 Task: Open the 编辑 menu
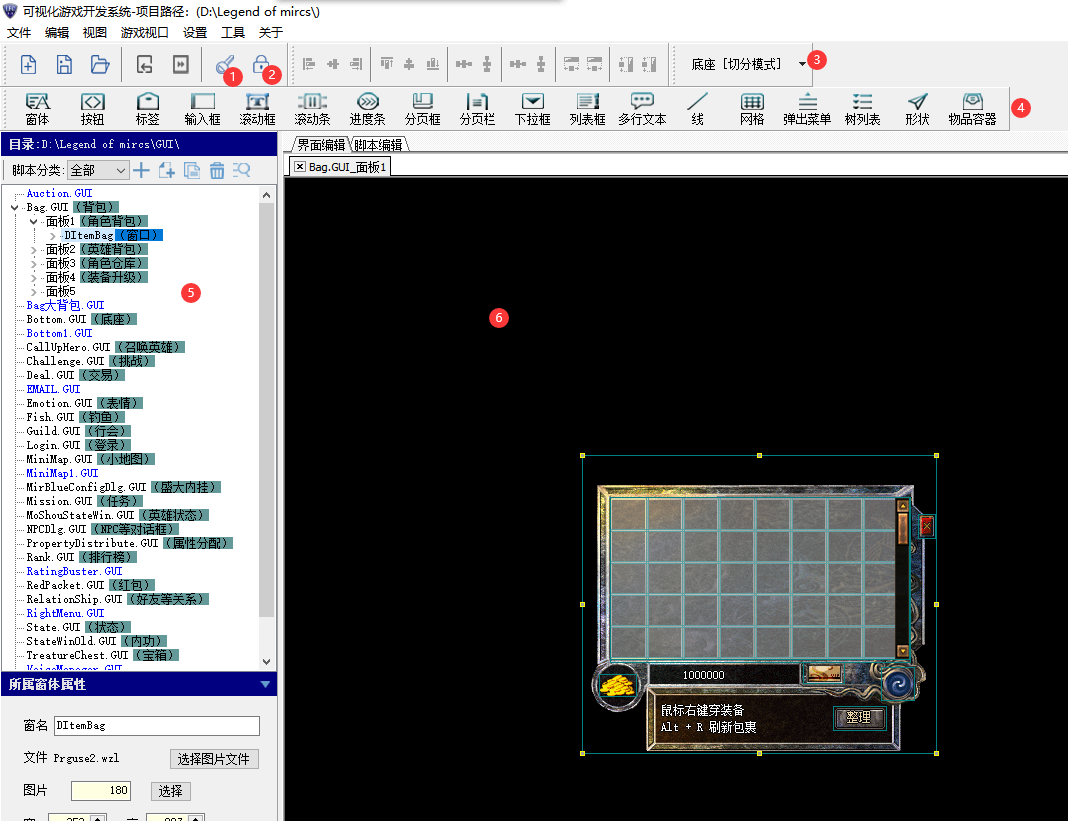pos(57,33)
